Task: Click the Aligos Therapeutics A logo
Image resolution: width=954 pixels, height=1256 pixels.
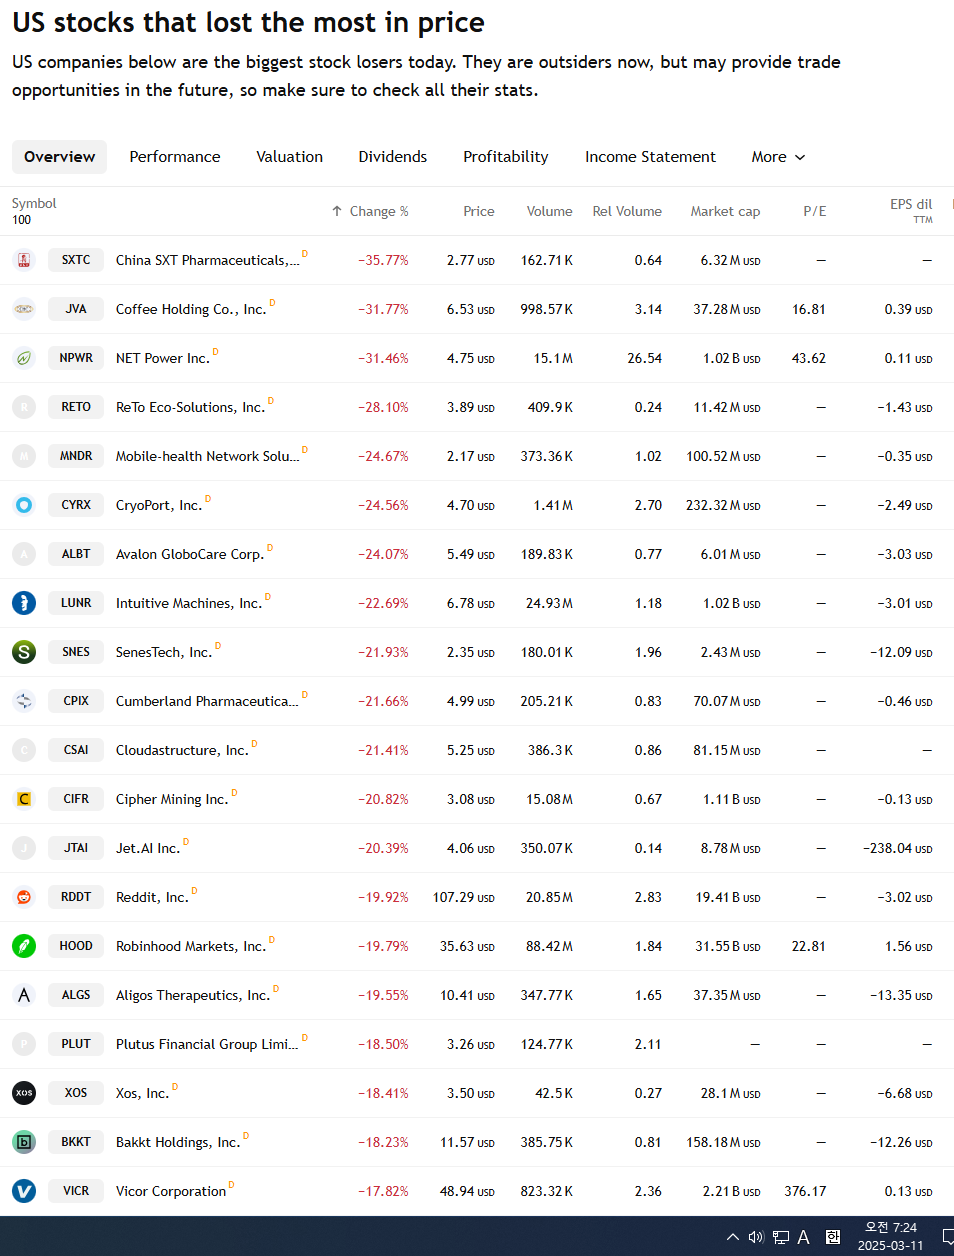Action: click(24, 995)
